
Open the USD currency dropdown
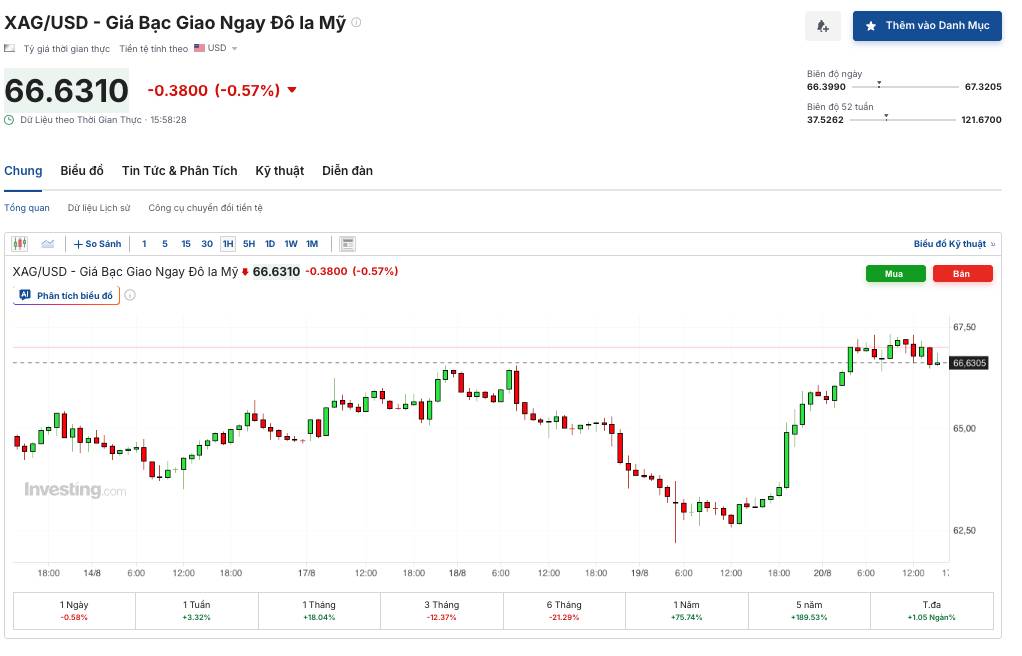click(x=216, y=48)
